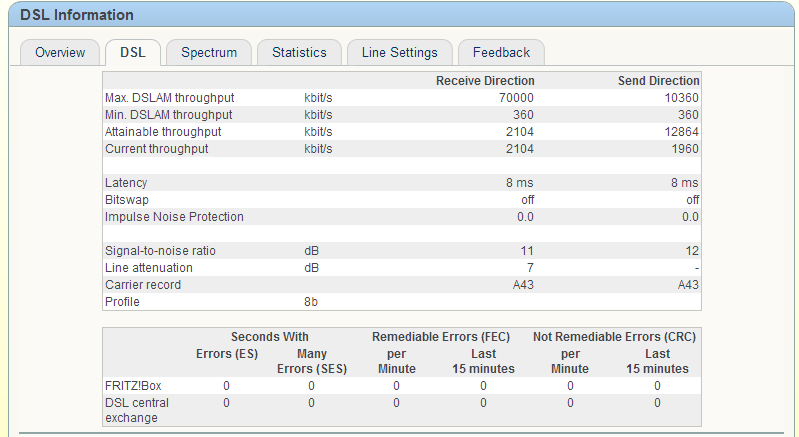Click the Send Direction column header
Screen dimensions: 799x437
(658, 81)
